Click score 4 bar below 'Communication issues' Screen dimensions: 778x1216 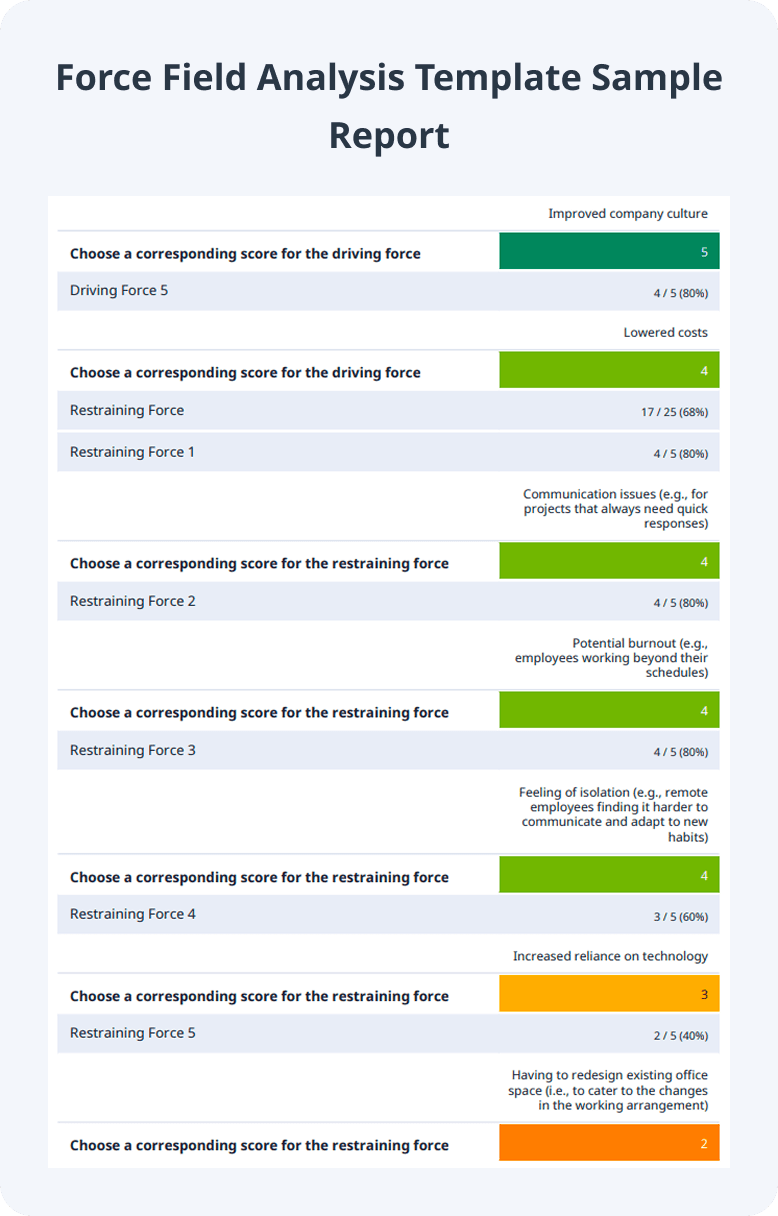click(x=609, y=561)
